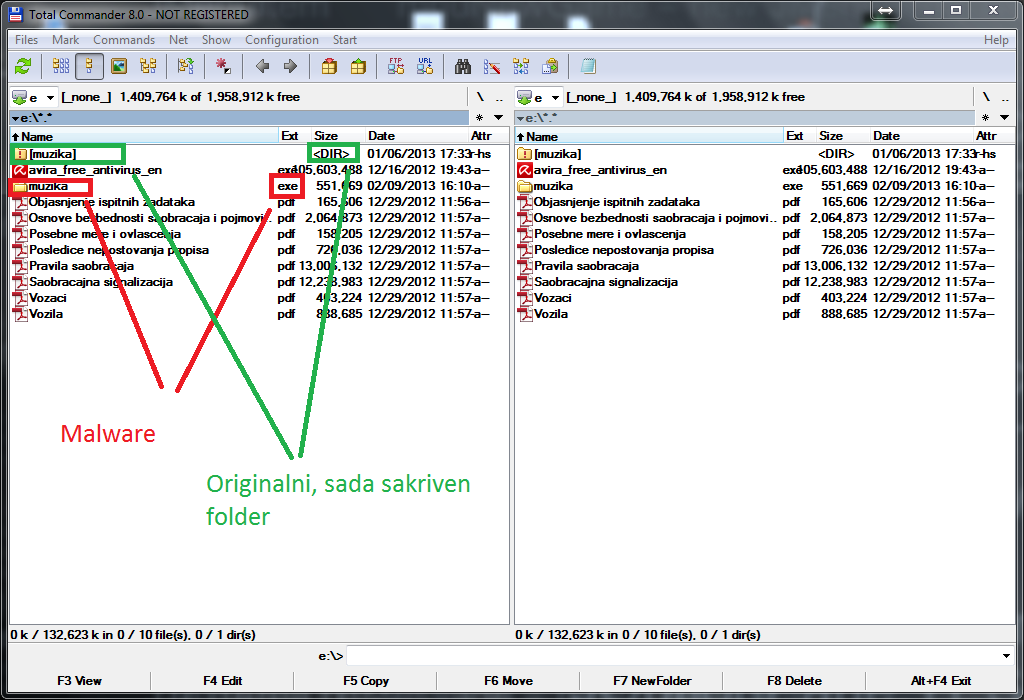Click the Alt+F4 Exit button
This screenshot has width=1024, height=700.
pyautogui.click(x=940, y=680)
